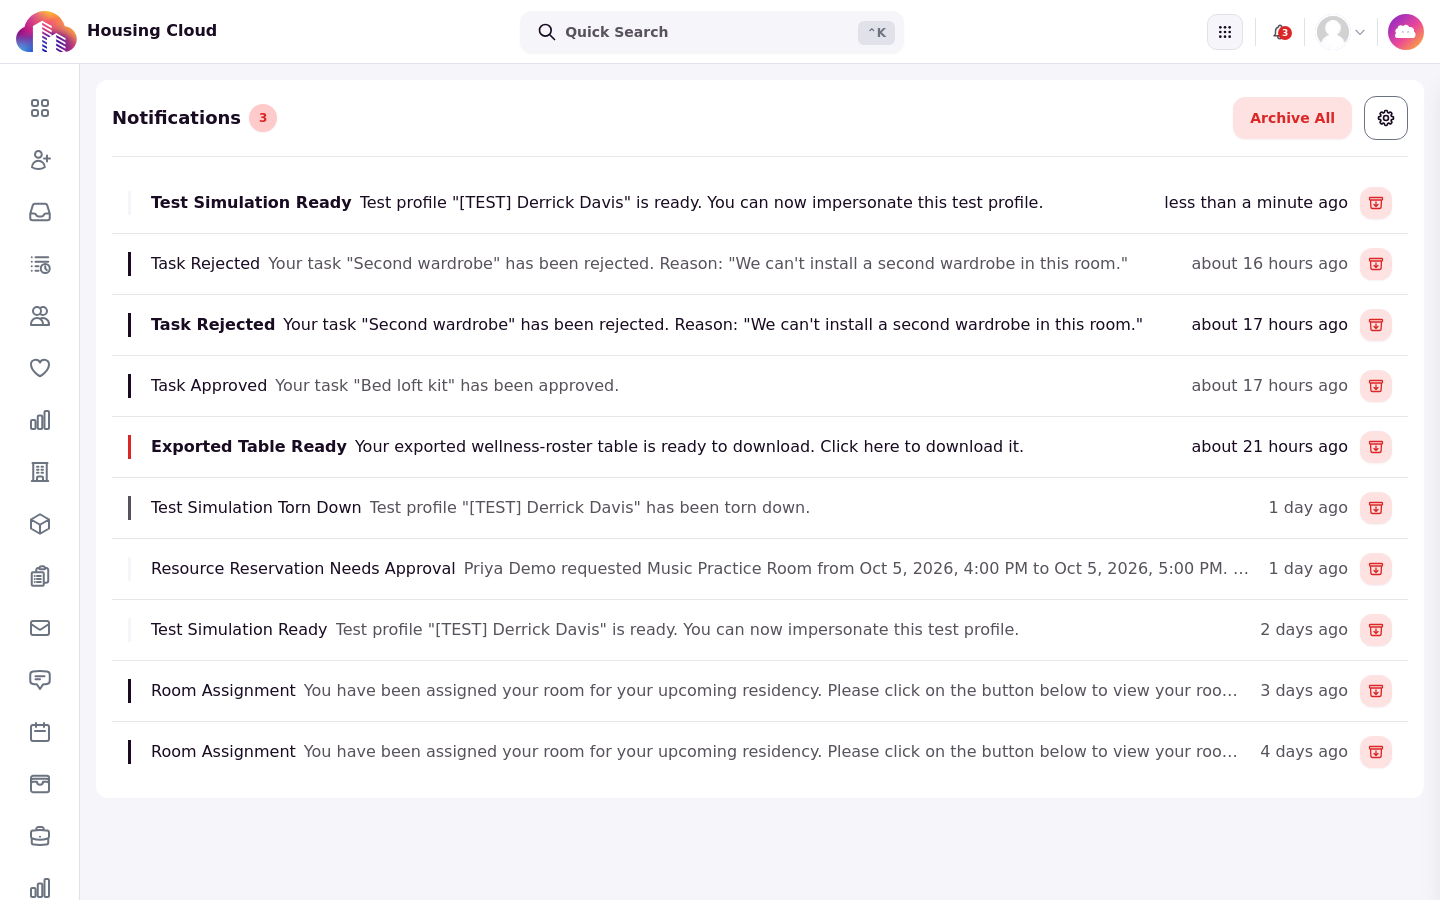Open notification settings gear button
The height and width of the screenshot is (900, 1440).
[x=1386, y=118]
